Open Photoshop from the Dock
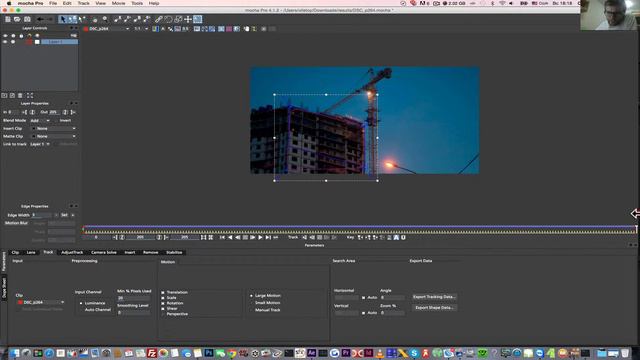The image size is (640, 360). click(209, 353)
